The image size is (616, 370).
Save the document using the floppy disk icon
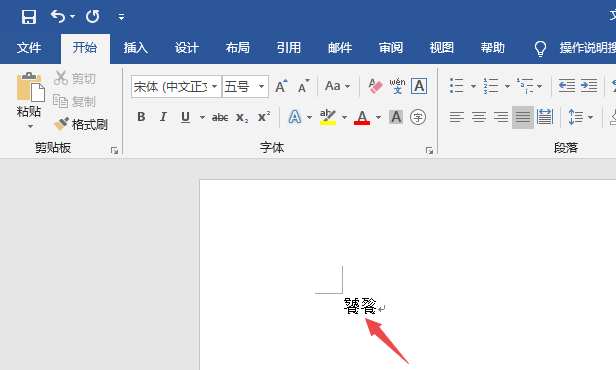click(x=29, y=17)
